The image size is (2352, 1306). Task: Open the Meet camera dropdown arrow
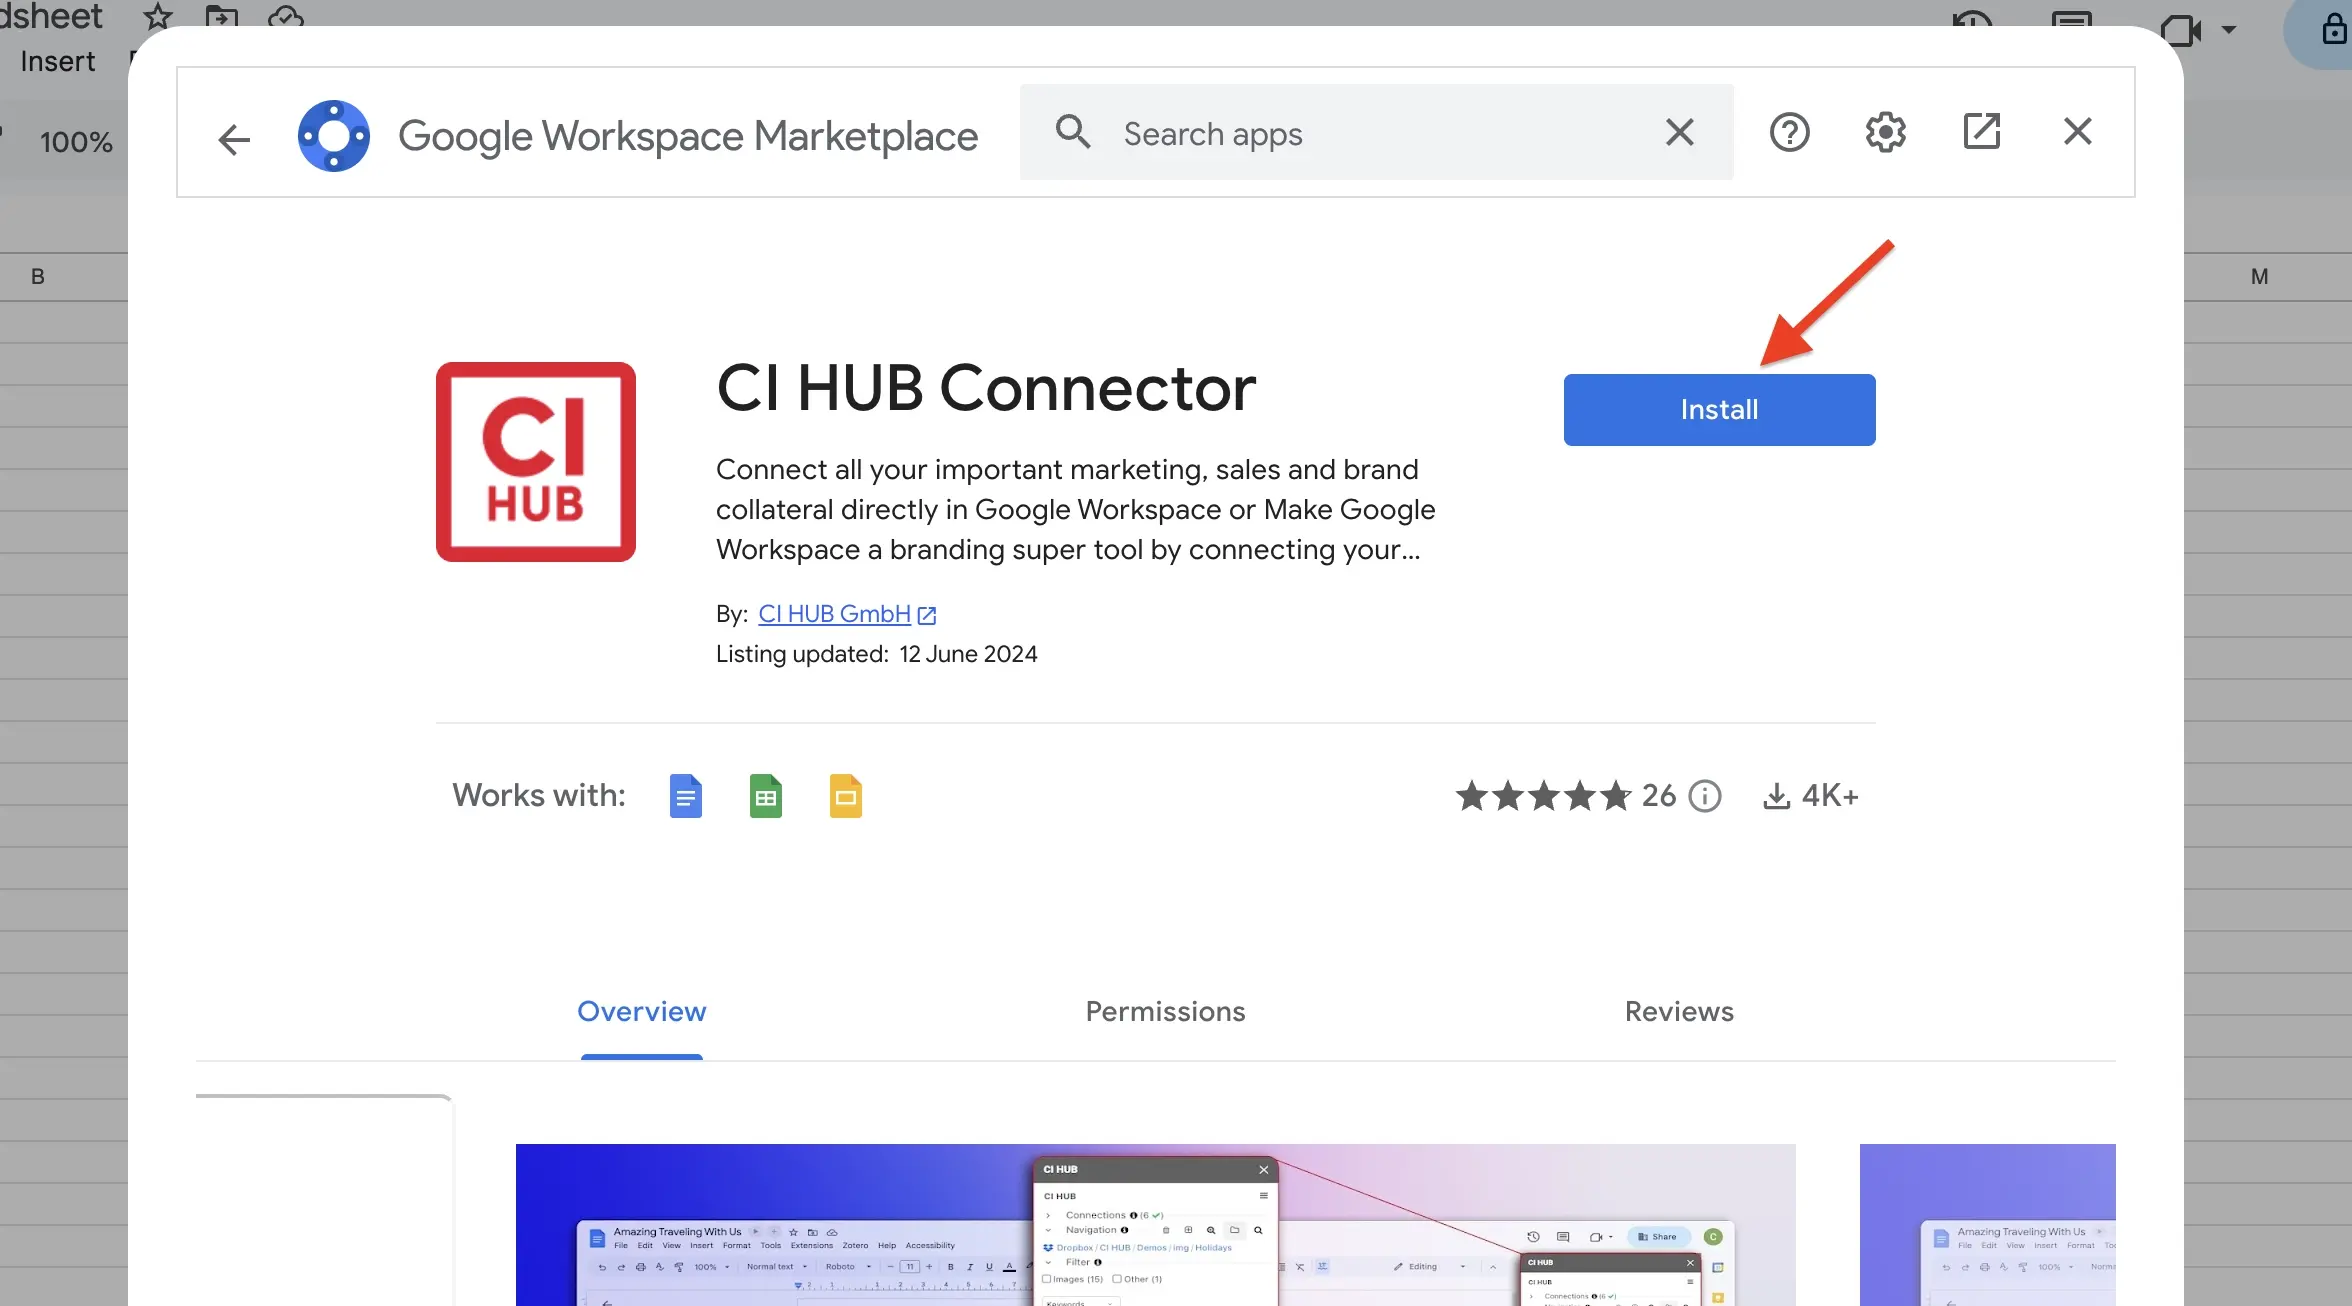coord(2229,30)
